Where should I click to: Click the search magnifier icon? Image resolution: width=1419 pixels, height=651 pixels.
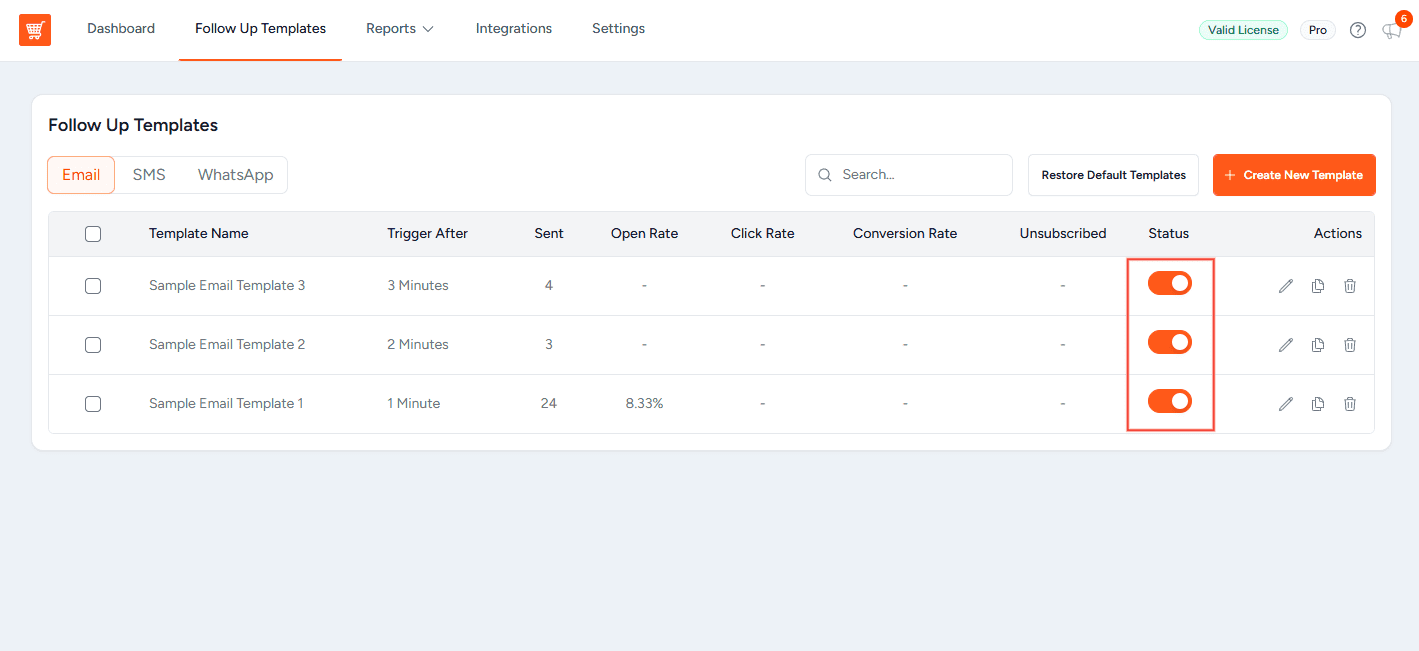825,175
